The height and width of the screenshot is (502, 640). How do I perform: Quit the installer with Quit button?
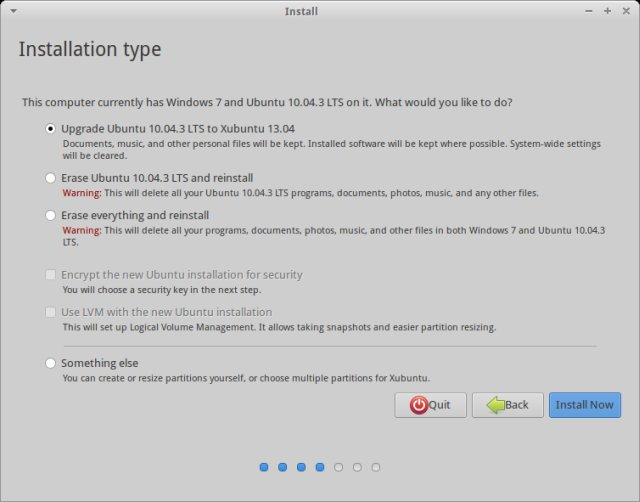point(430,405)
